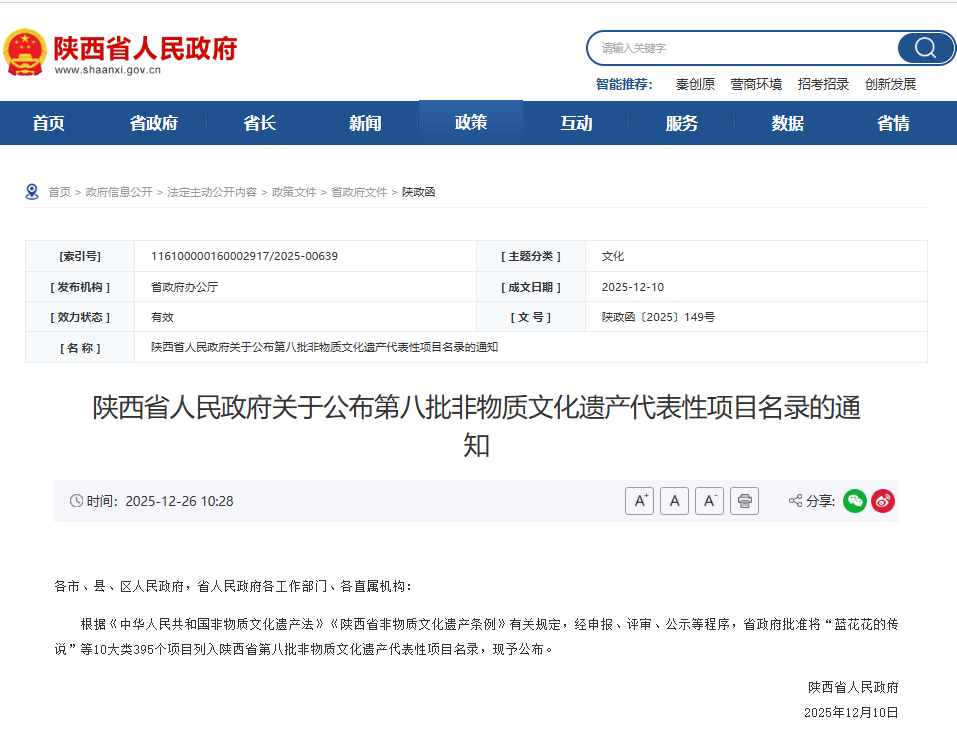Click the magnifier search button
This screenshot has height=742, width=957.
[x=925, y=48]
